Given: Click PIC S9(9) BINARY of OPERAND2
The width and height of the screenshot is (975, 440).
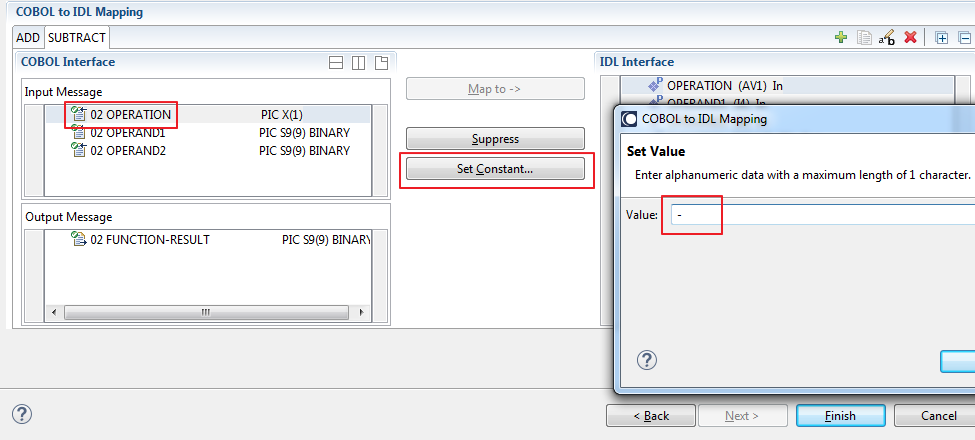Looking at the screenshot, I should (305, 150).
